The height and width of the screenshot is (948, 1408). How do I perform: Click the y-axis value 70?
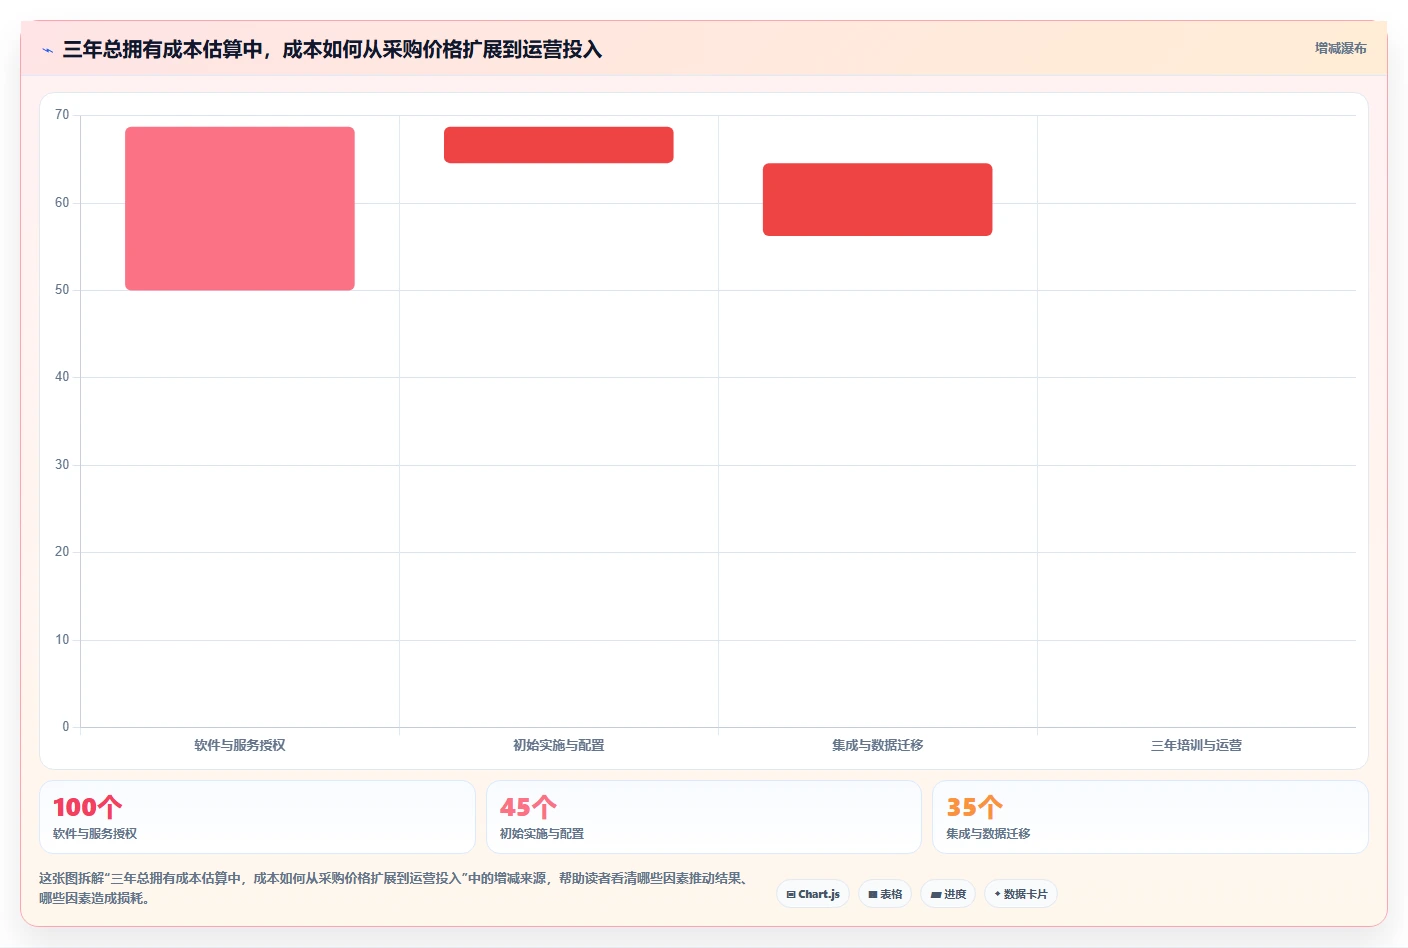click(62, 115)
